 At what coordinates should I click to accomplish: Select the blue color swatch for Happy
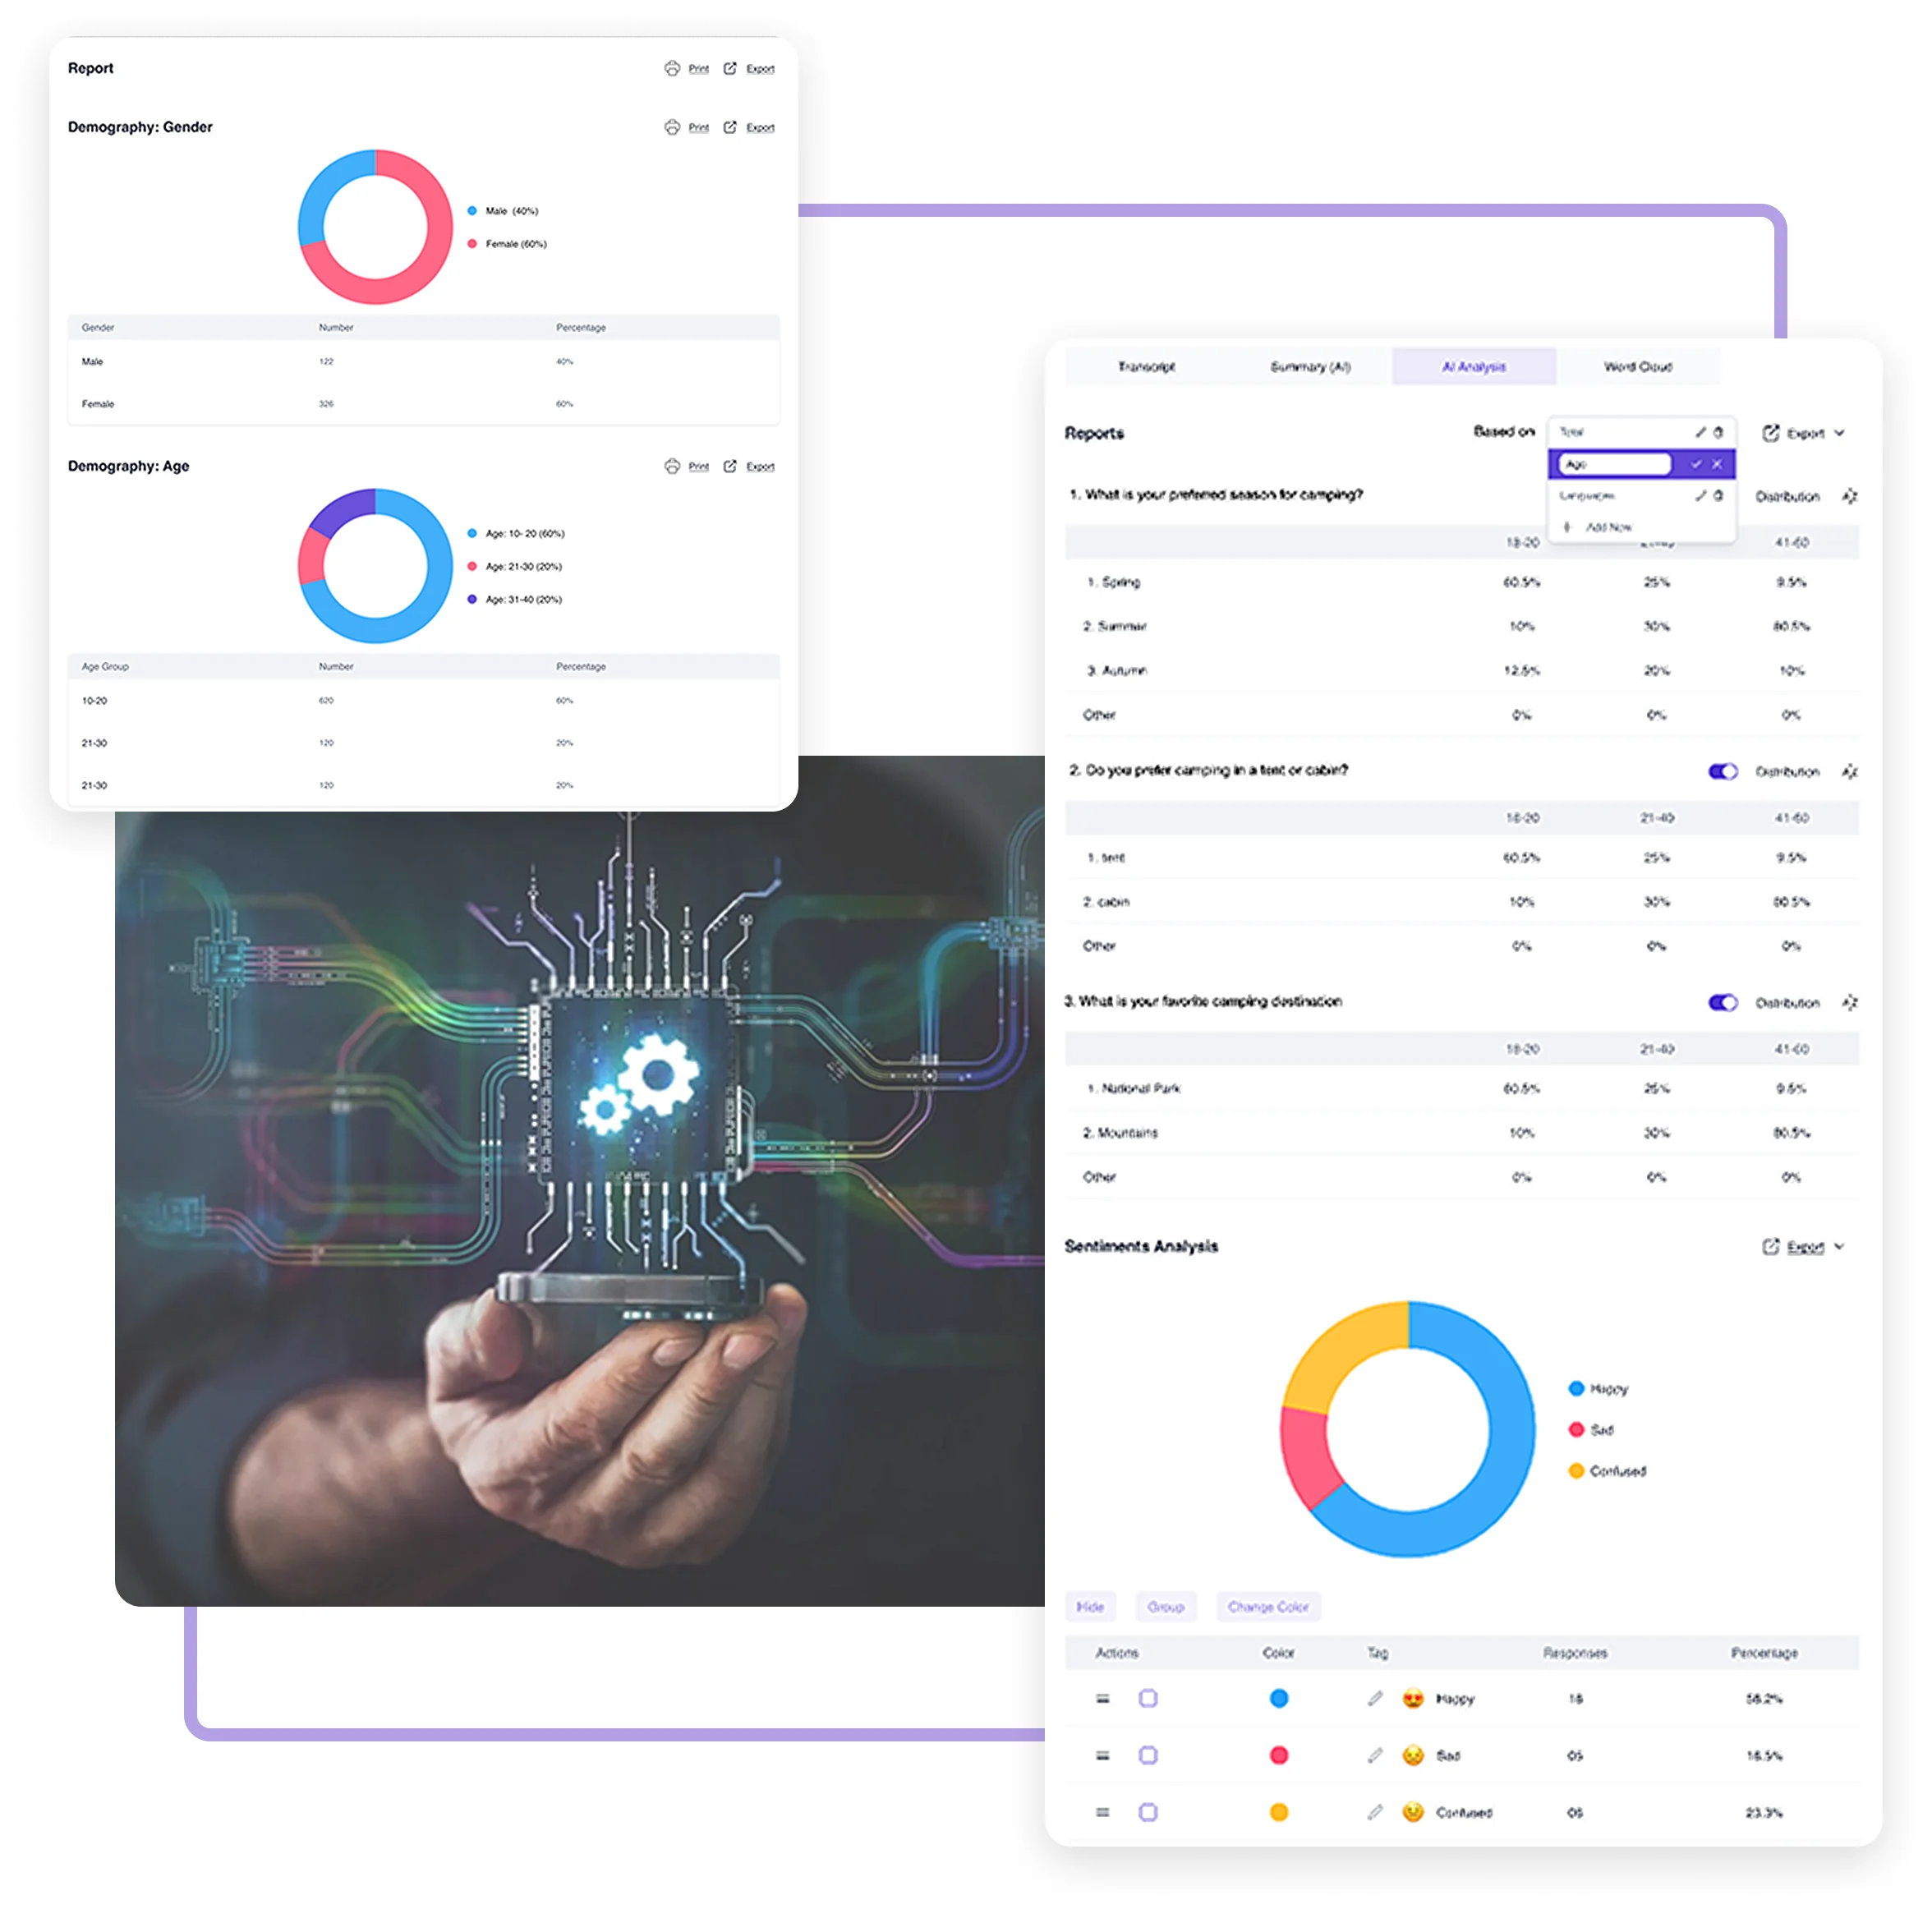(1279, 1698)
